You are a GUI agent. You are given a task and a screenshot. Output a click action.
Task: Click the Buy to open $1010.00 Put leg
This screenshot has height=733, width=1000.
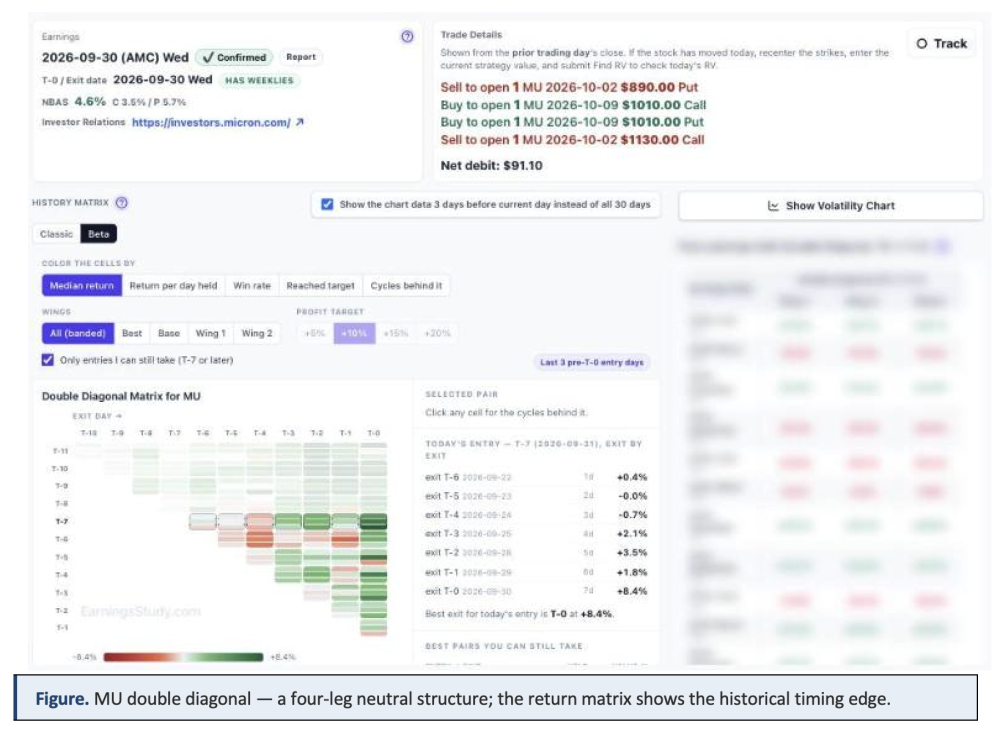[571, 122]
